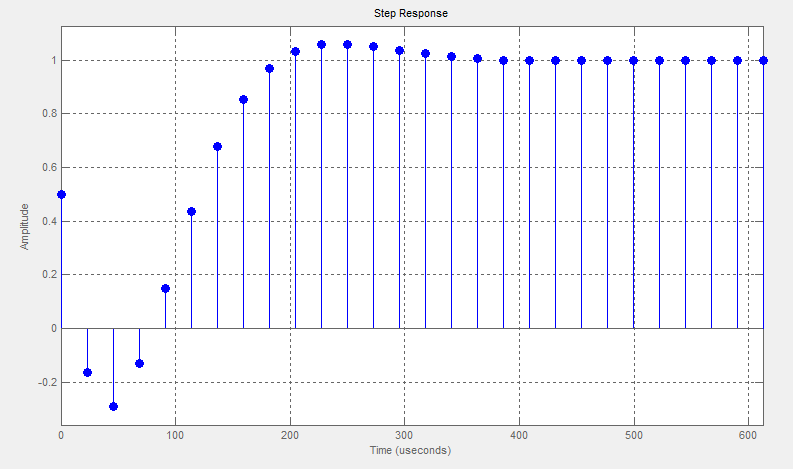The width and height of the screenshot is (793, 469).
Task: Click the "Time (useconds)" x-axis label
Action: coord(410,450)
